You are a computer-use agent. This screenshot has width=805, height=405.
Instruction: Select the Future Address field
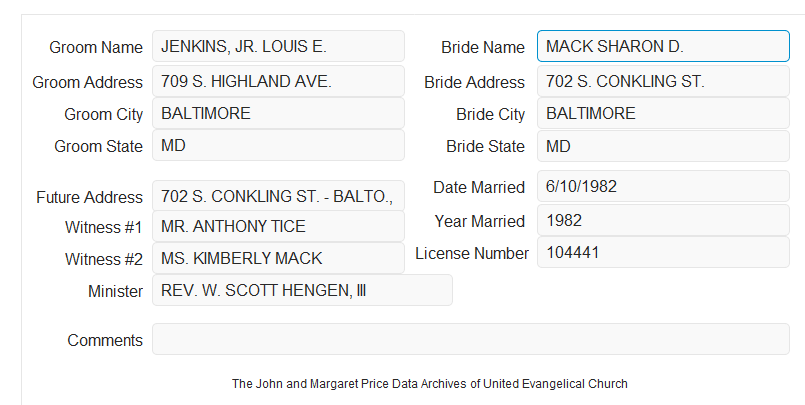coord(278,196)
